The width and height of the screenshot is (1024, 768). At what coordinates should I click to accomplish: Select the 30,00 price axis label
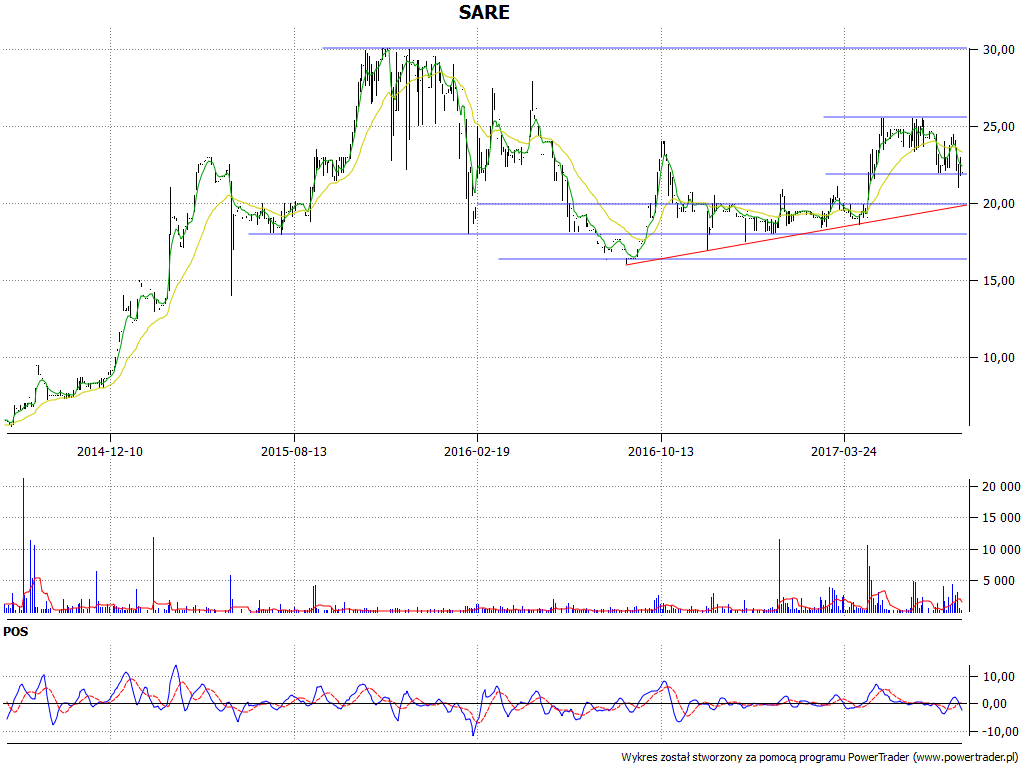(x=999, y=50)
